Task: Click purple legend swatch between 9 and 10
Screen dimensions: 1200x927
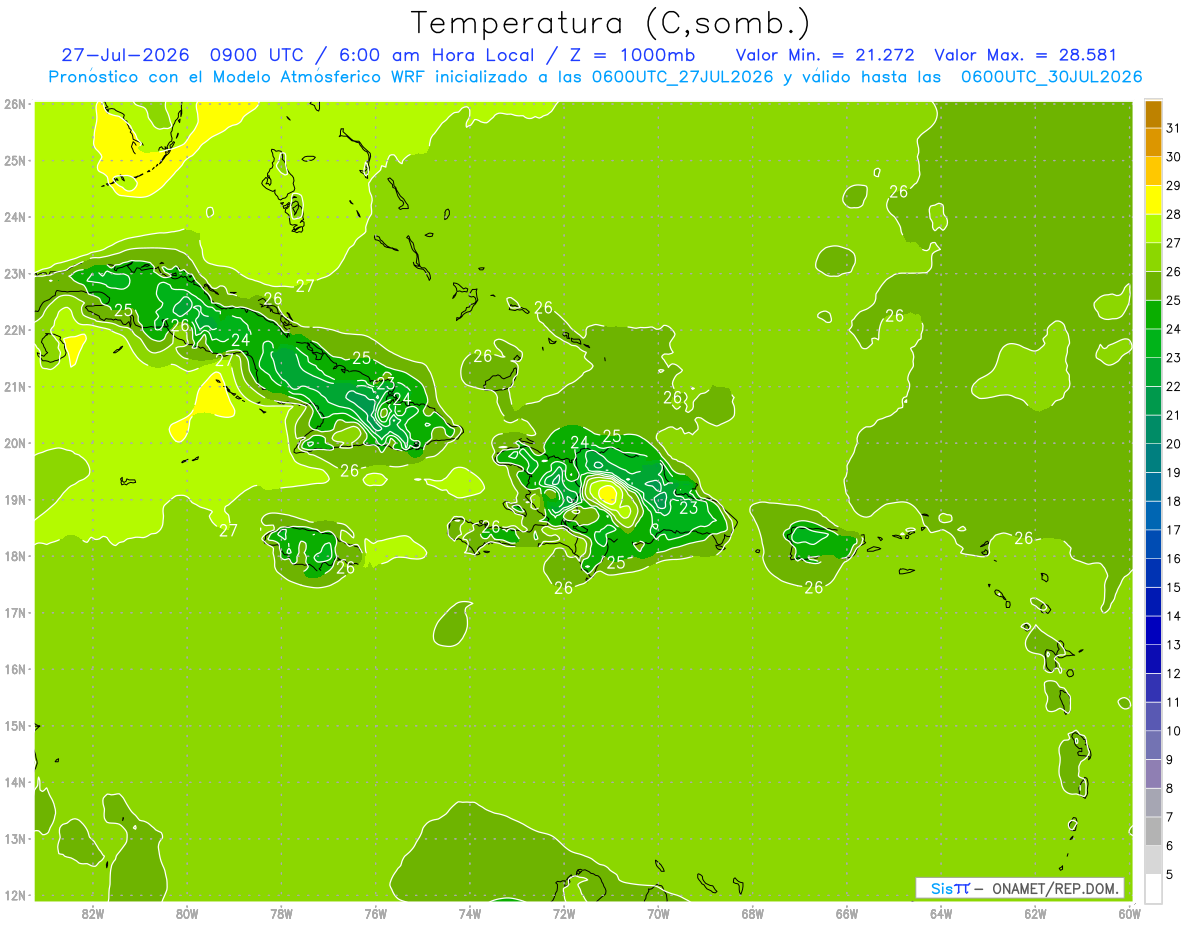Action: 1153,745
